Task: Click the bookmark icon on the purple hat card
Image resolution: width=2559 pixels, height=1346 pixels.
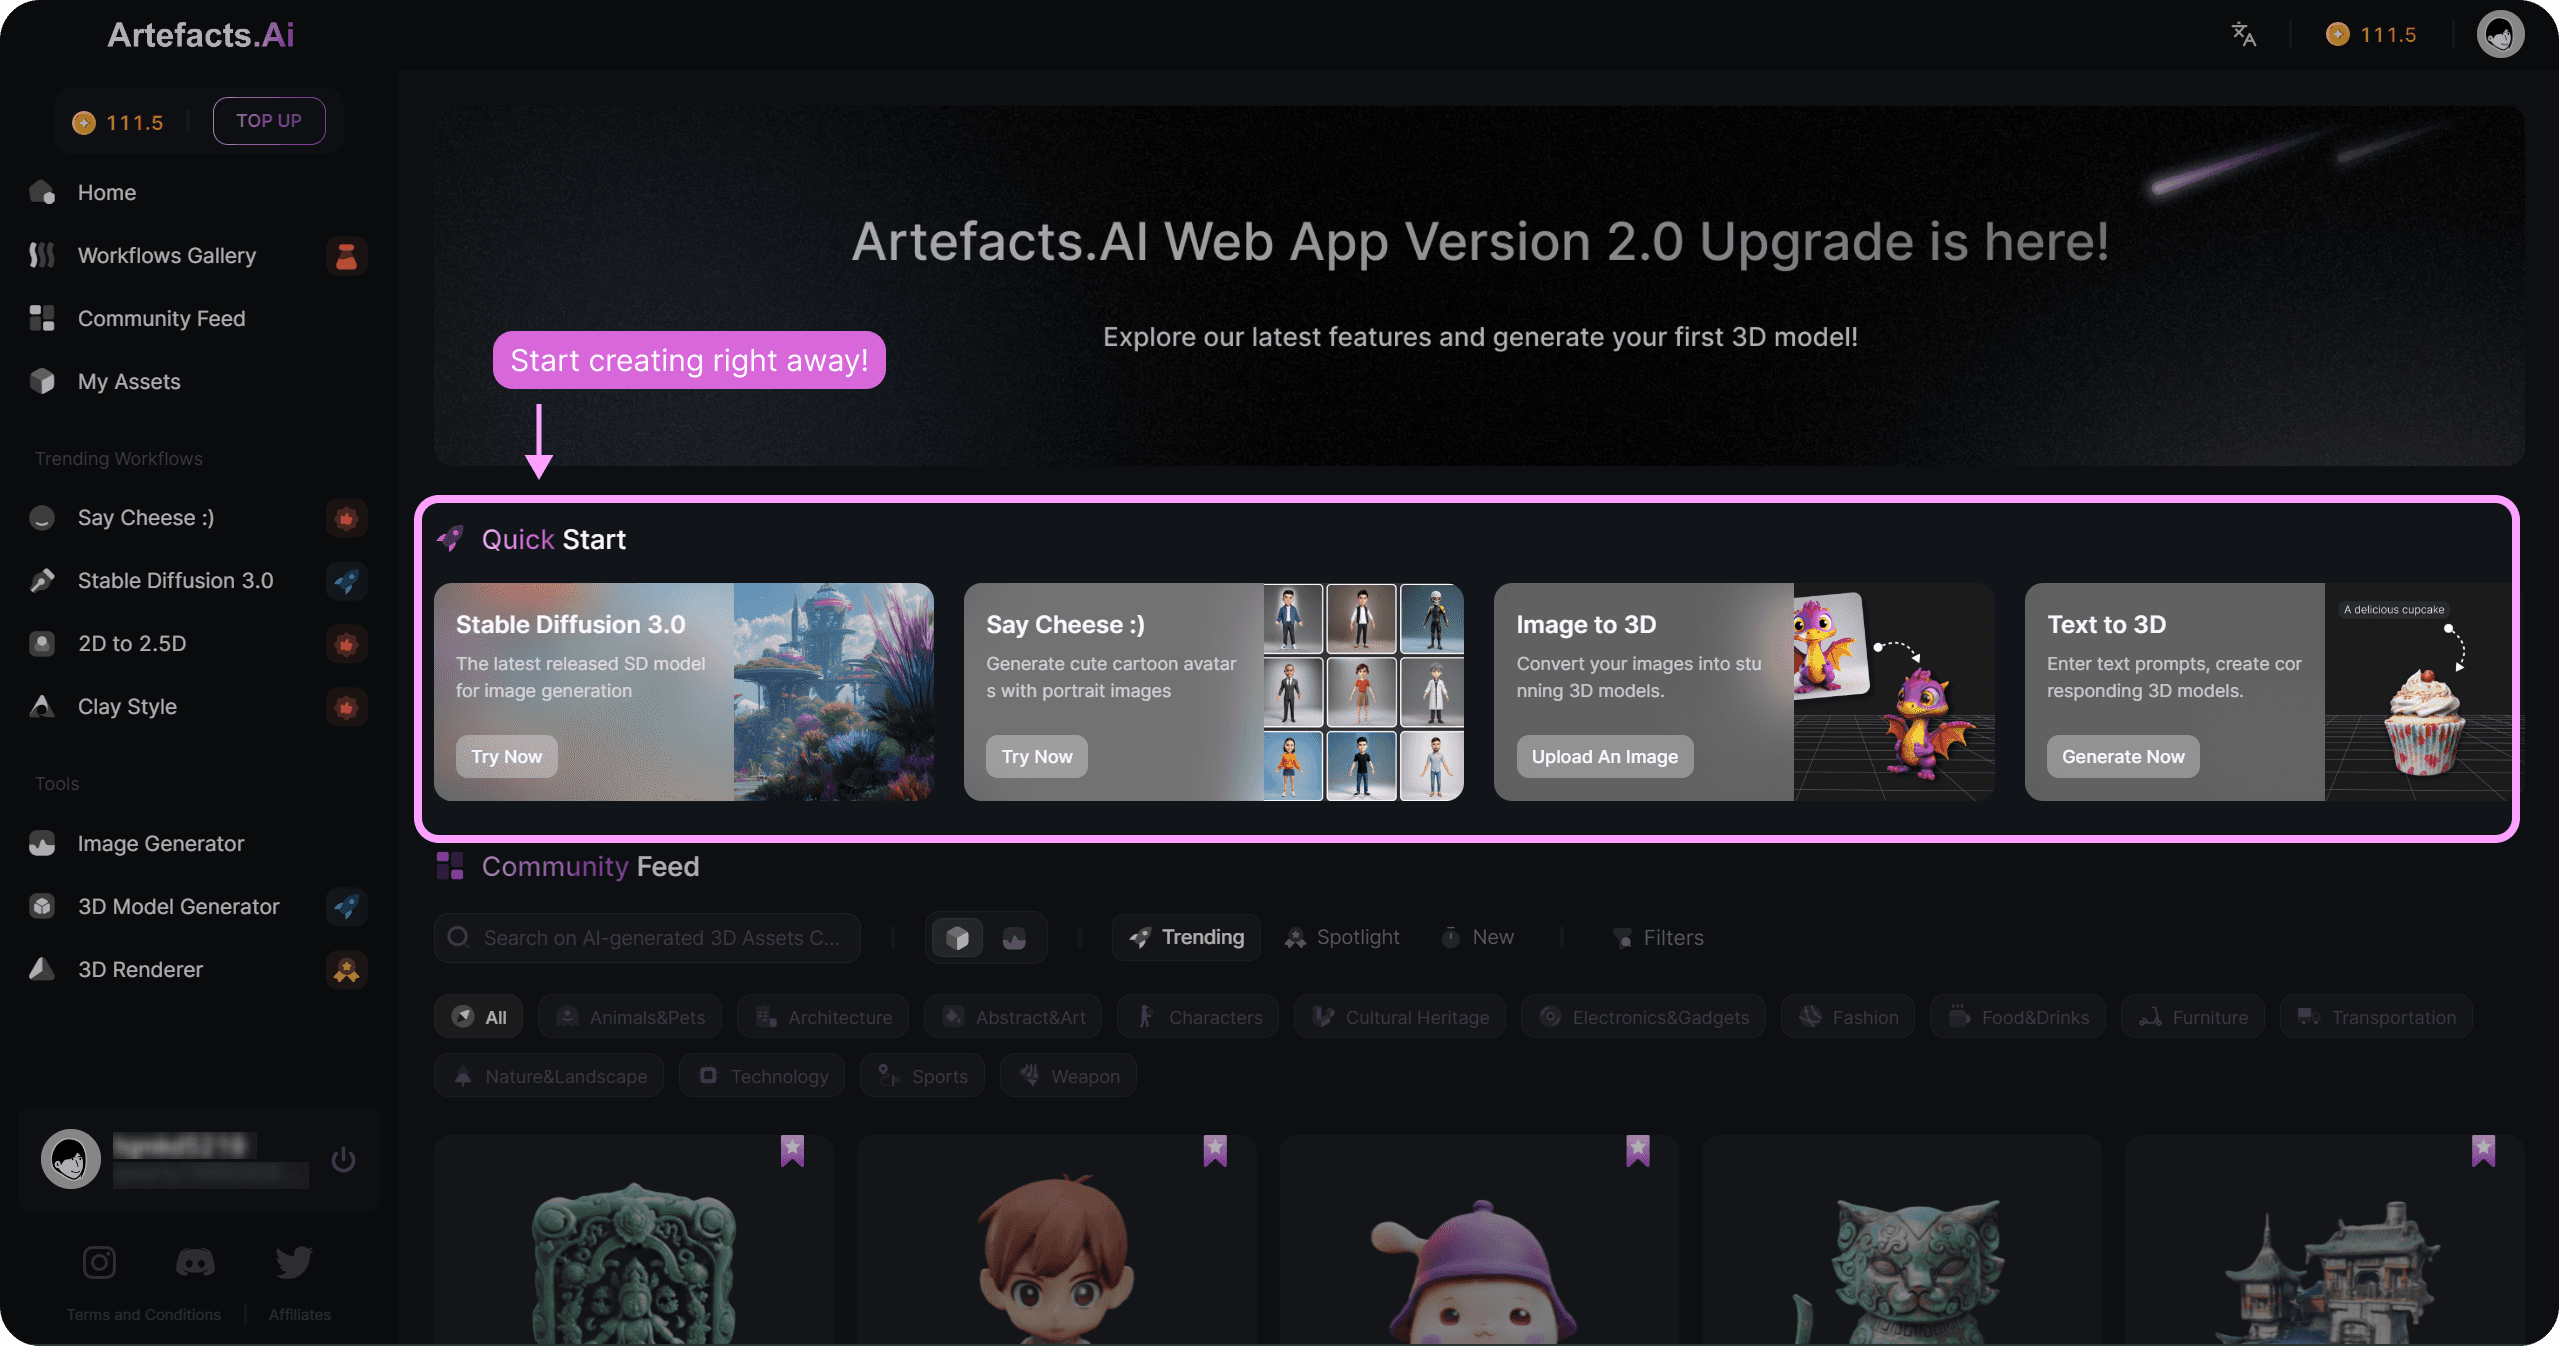Action: click(x=1638, y=1151)
